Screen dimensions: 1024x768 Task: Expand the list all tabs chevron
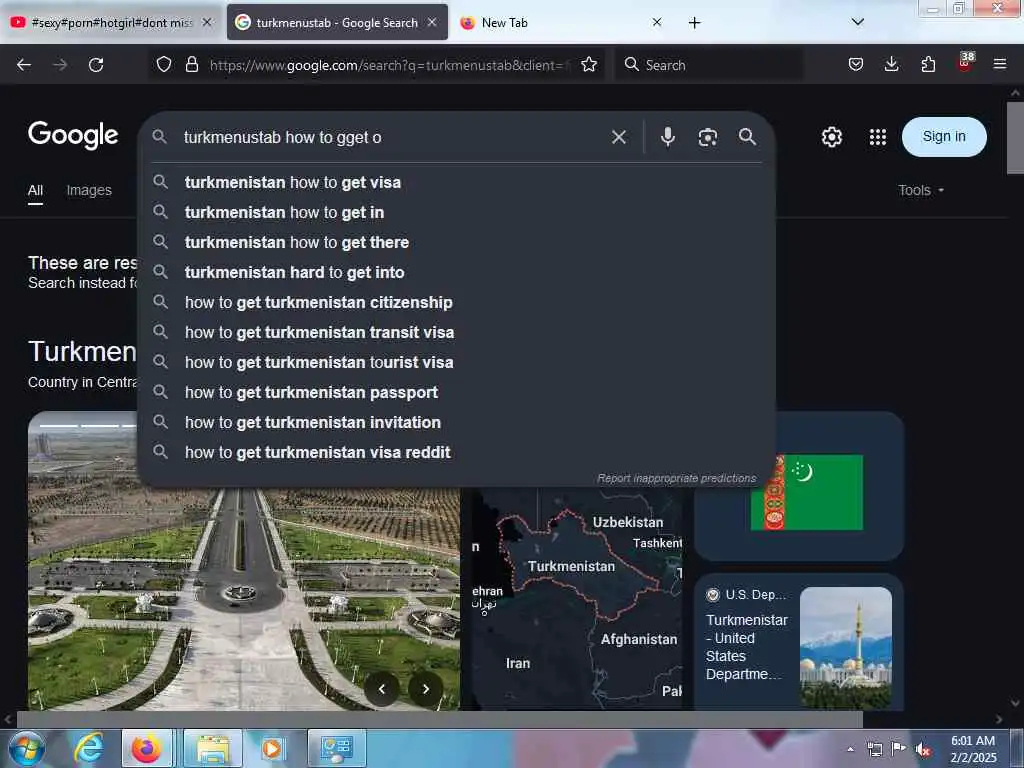pos(857,22)
